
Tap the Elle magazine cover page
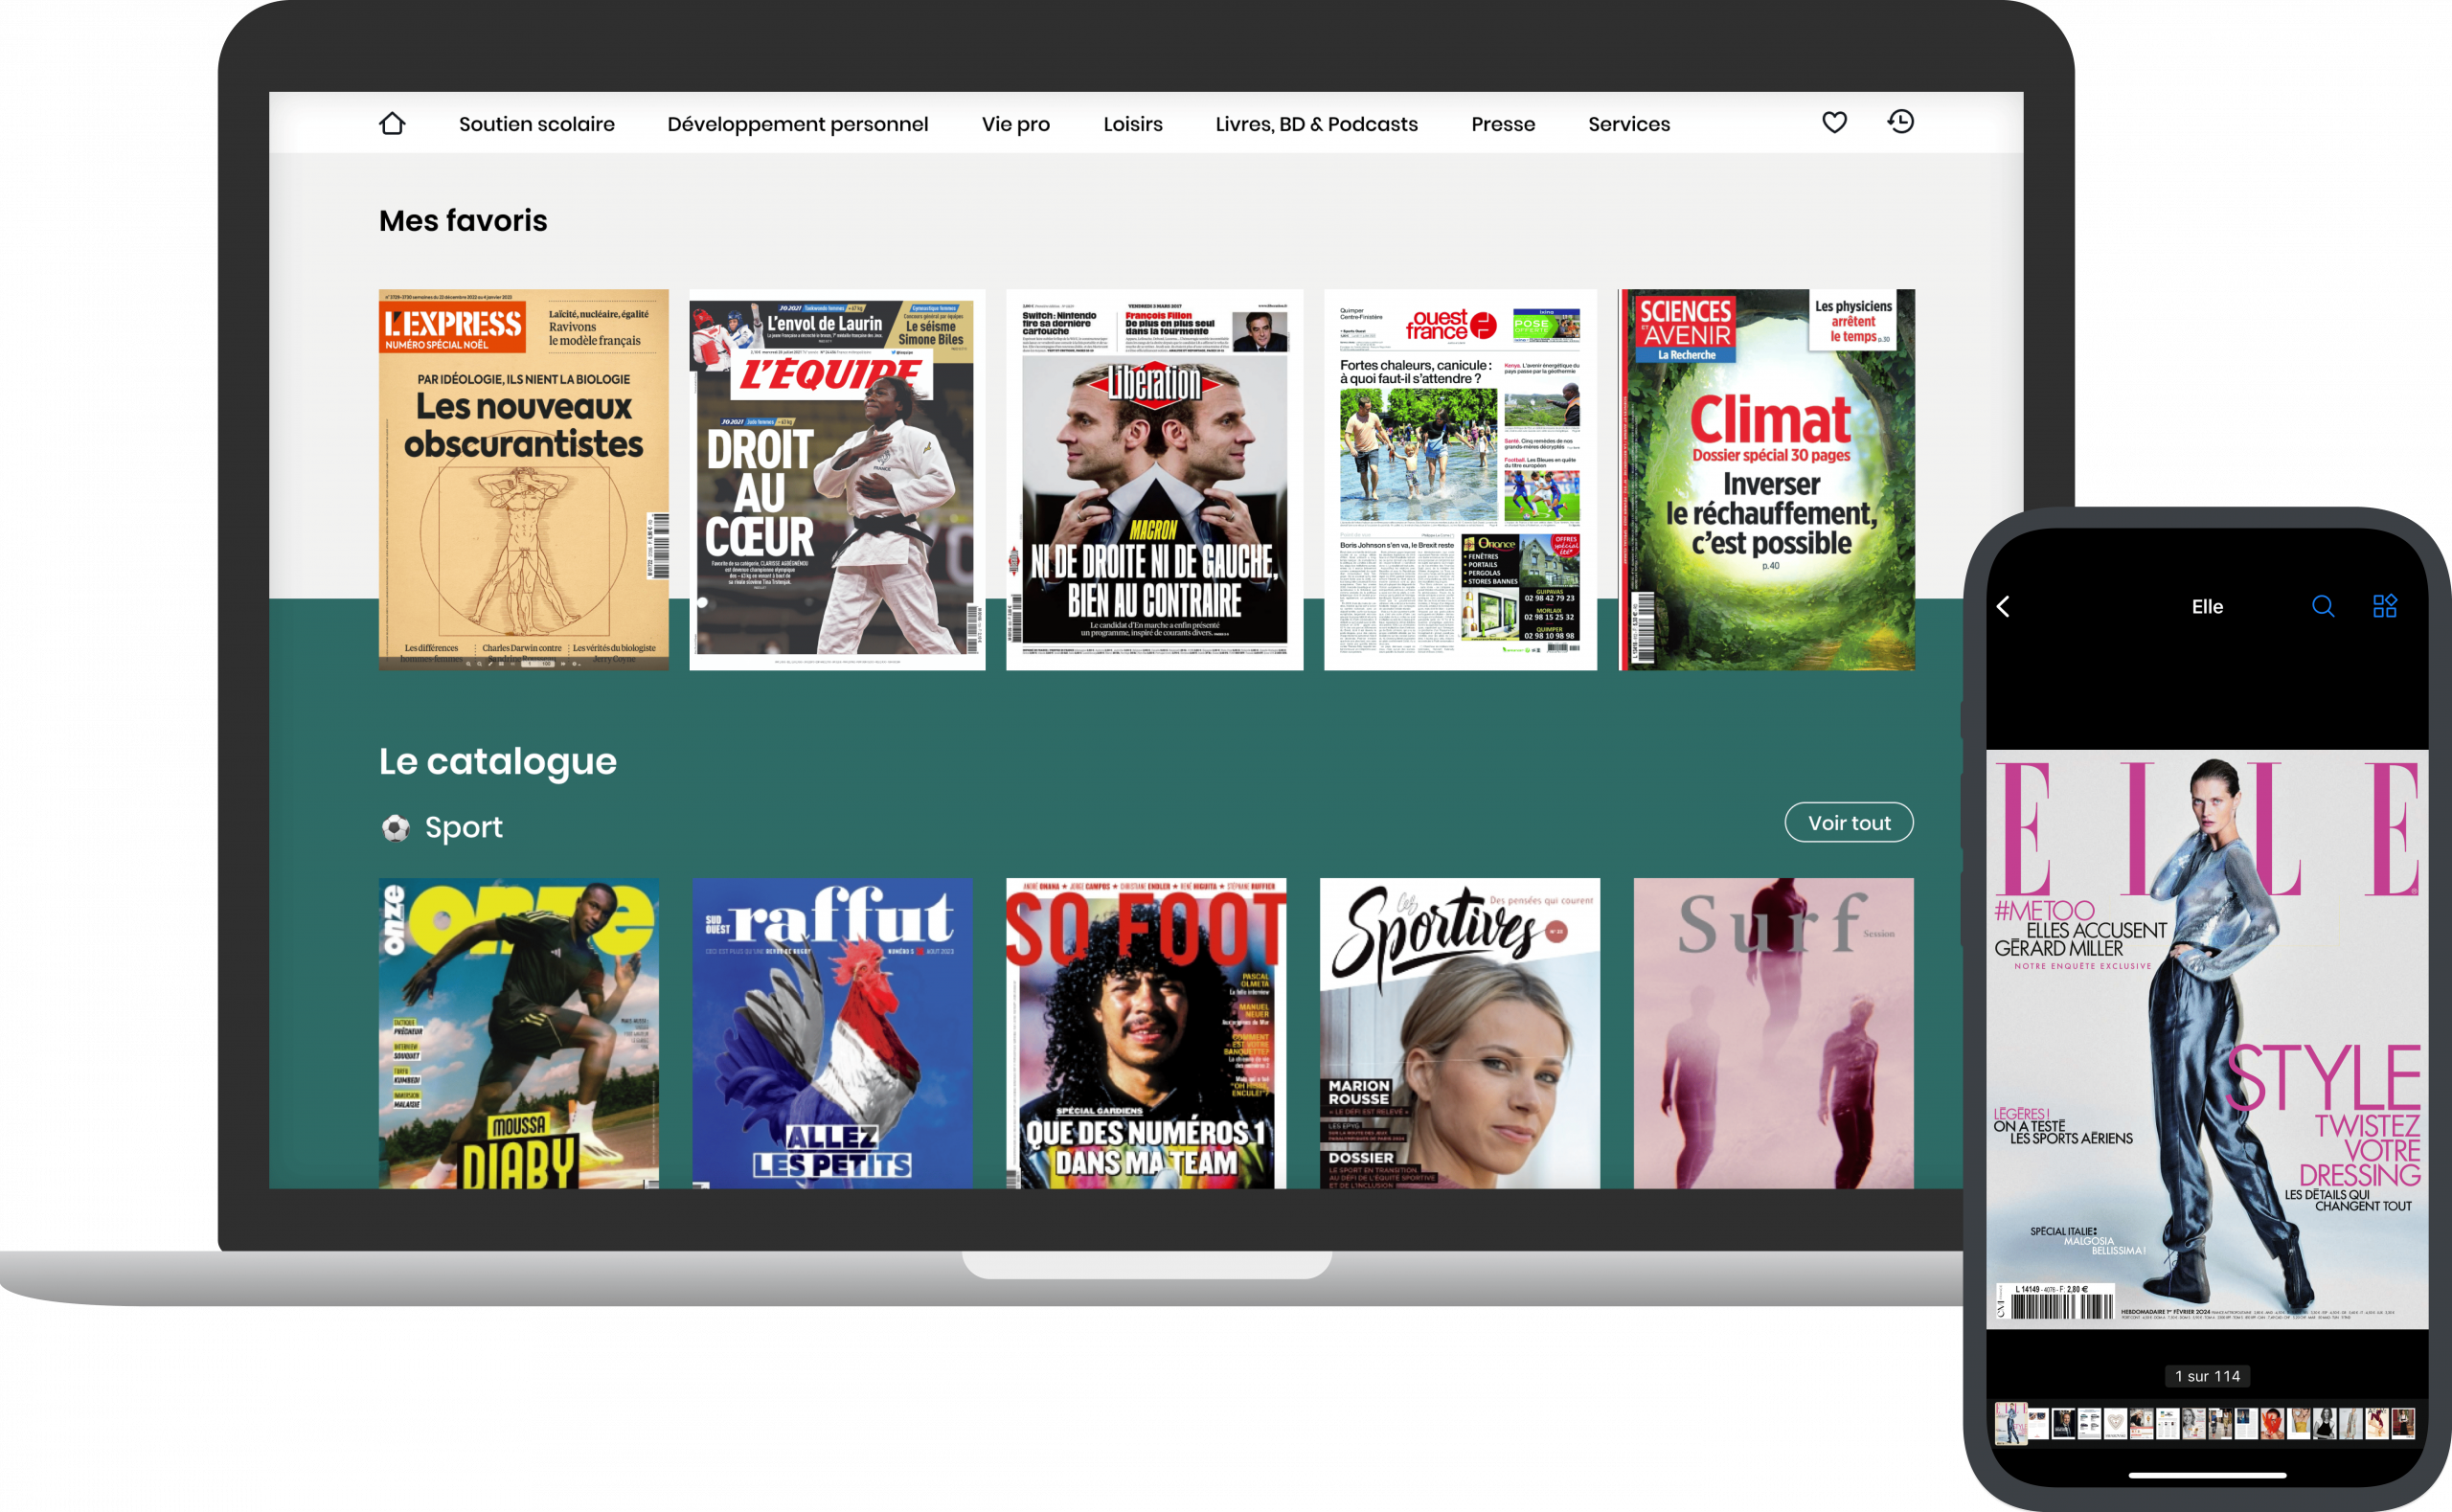tap(2206, 1038)
